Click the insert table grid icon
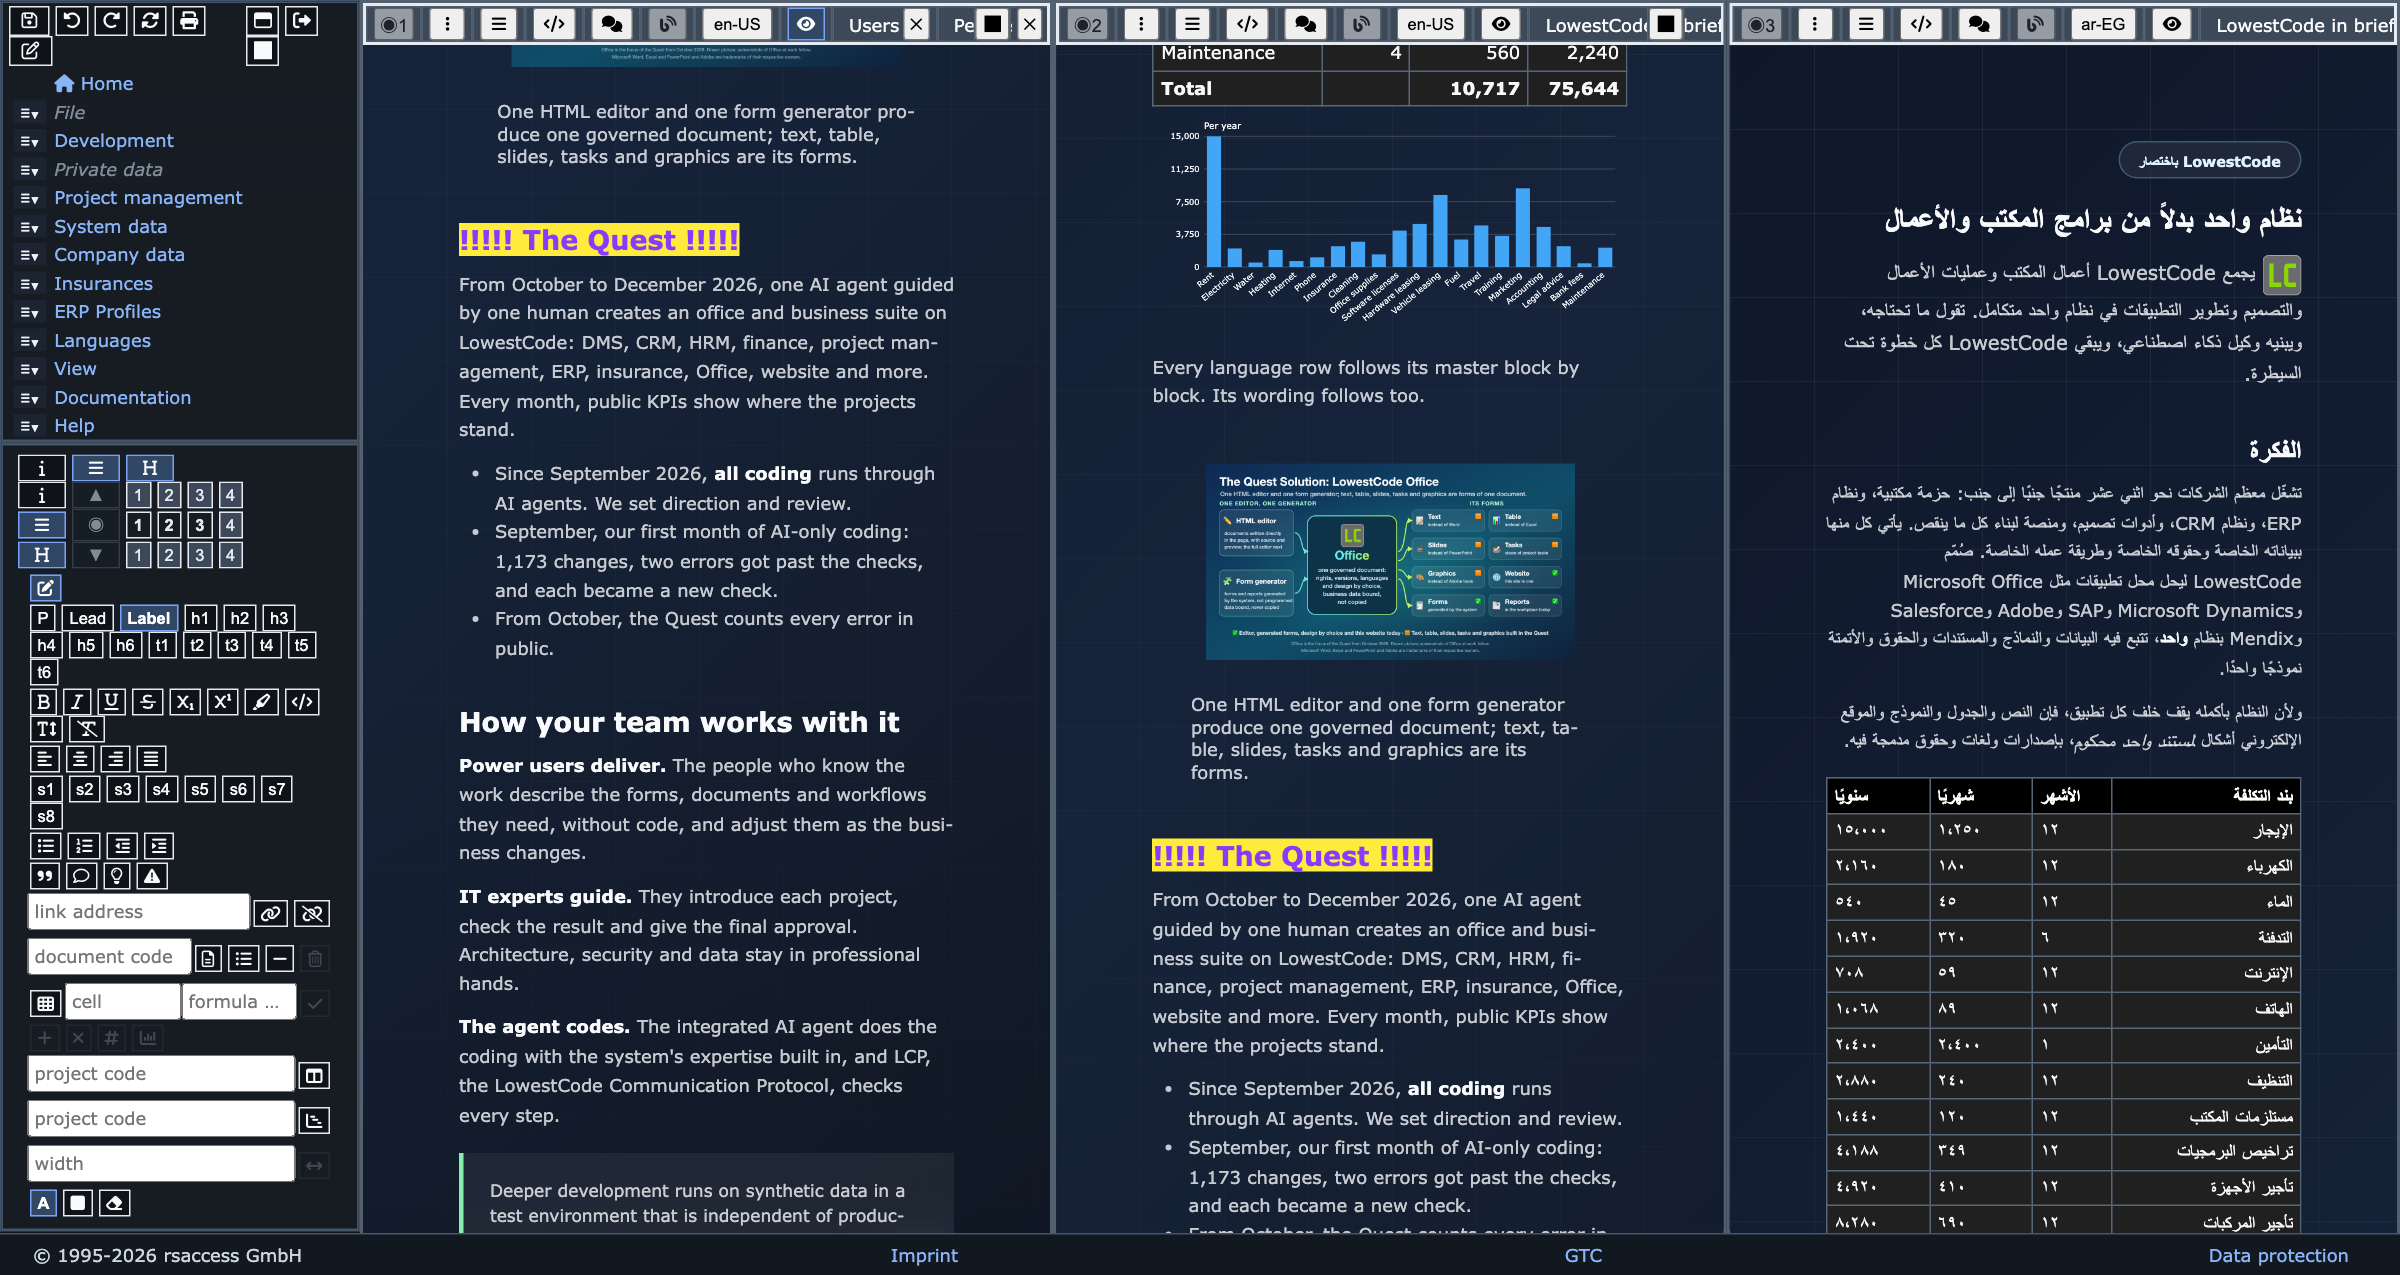2400x1275 pixels. click(45, 1003)
